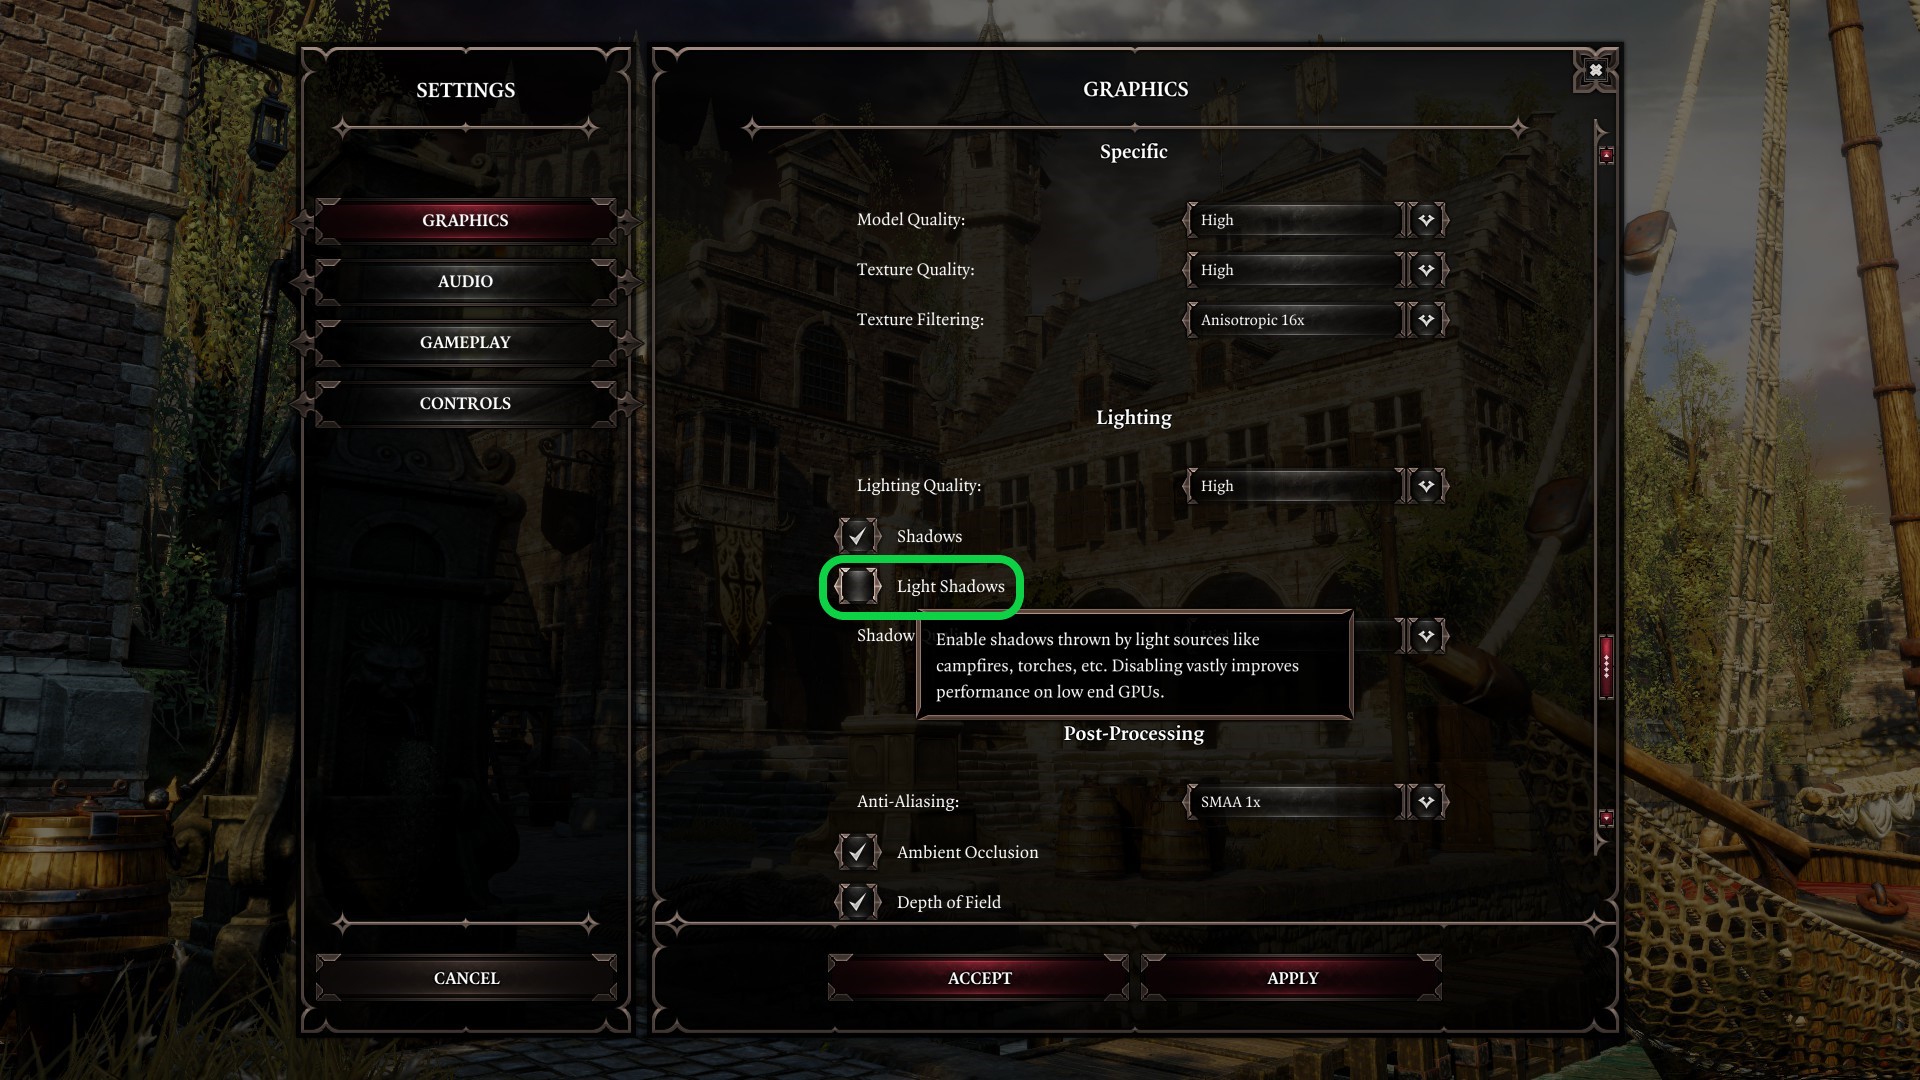
Task: Close the settings window with the X icon
Action: 1595,70
